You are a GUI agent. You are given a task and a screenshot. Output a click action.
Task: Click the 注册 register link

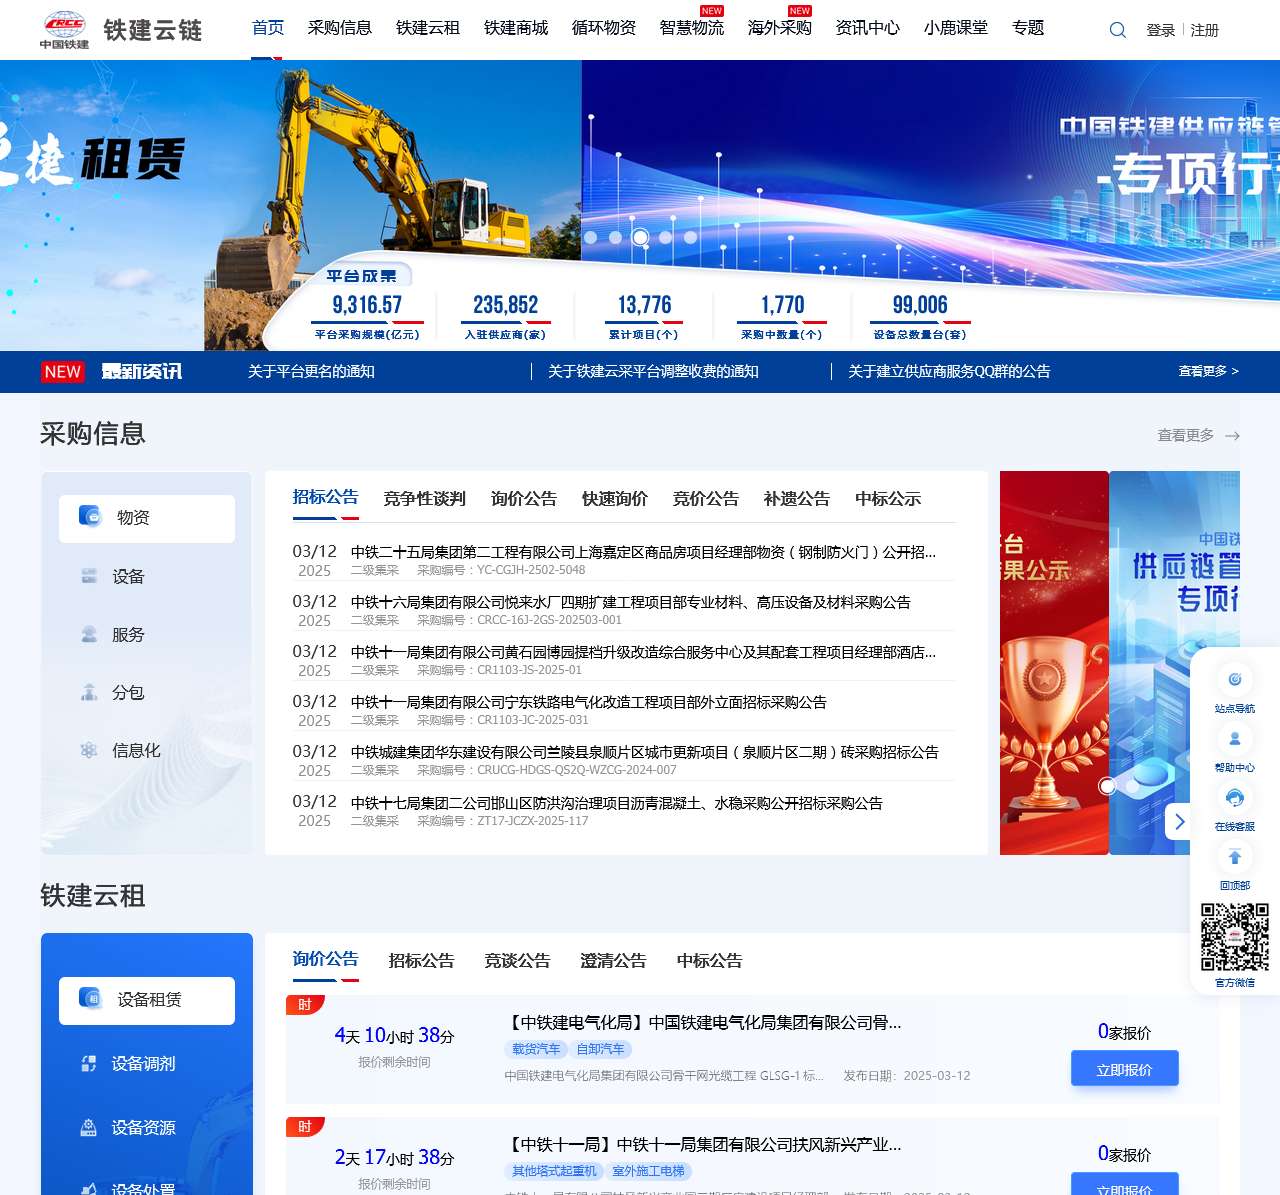(x=1205, y=30)
